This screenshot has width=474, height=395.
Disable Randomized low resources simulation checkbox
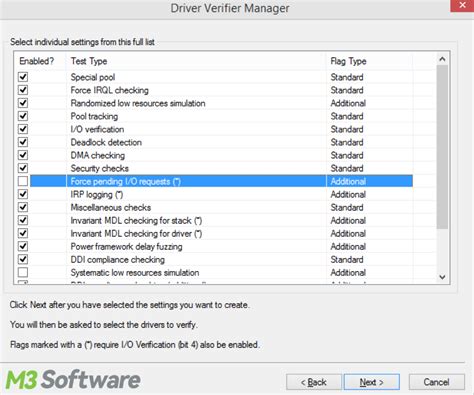pos(23,103)
